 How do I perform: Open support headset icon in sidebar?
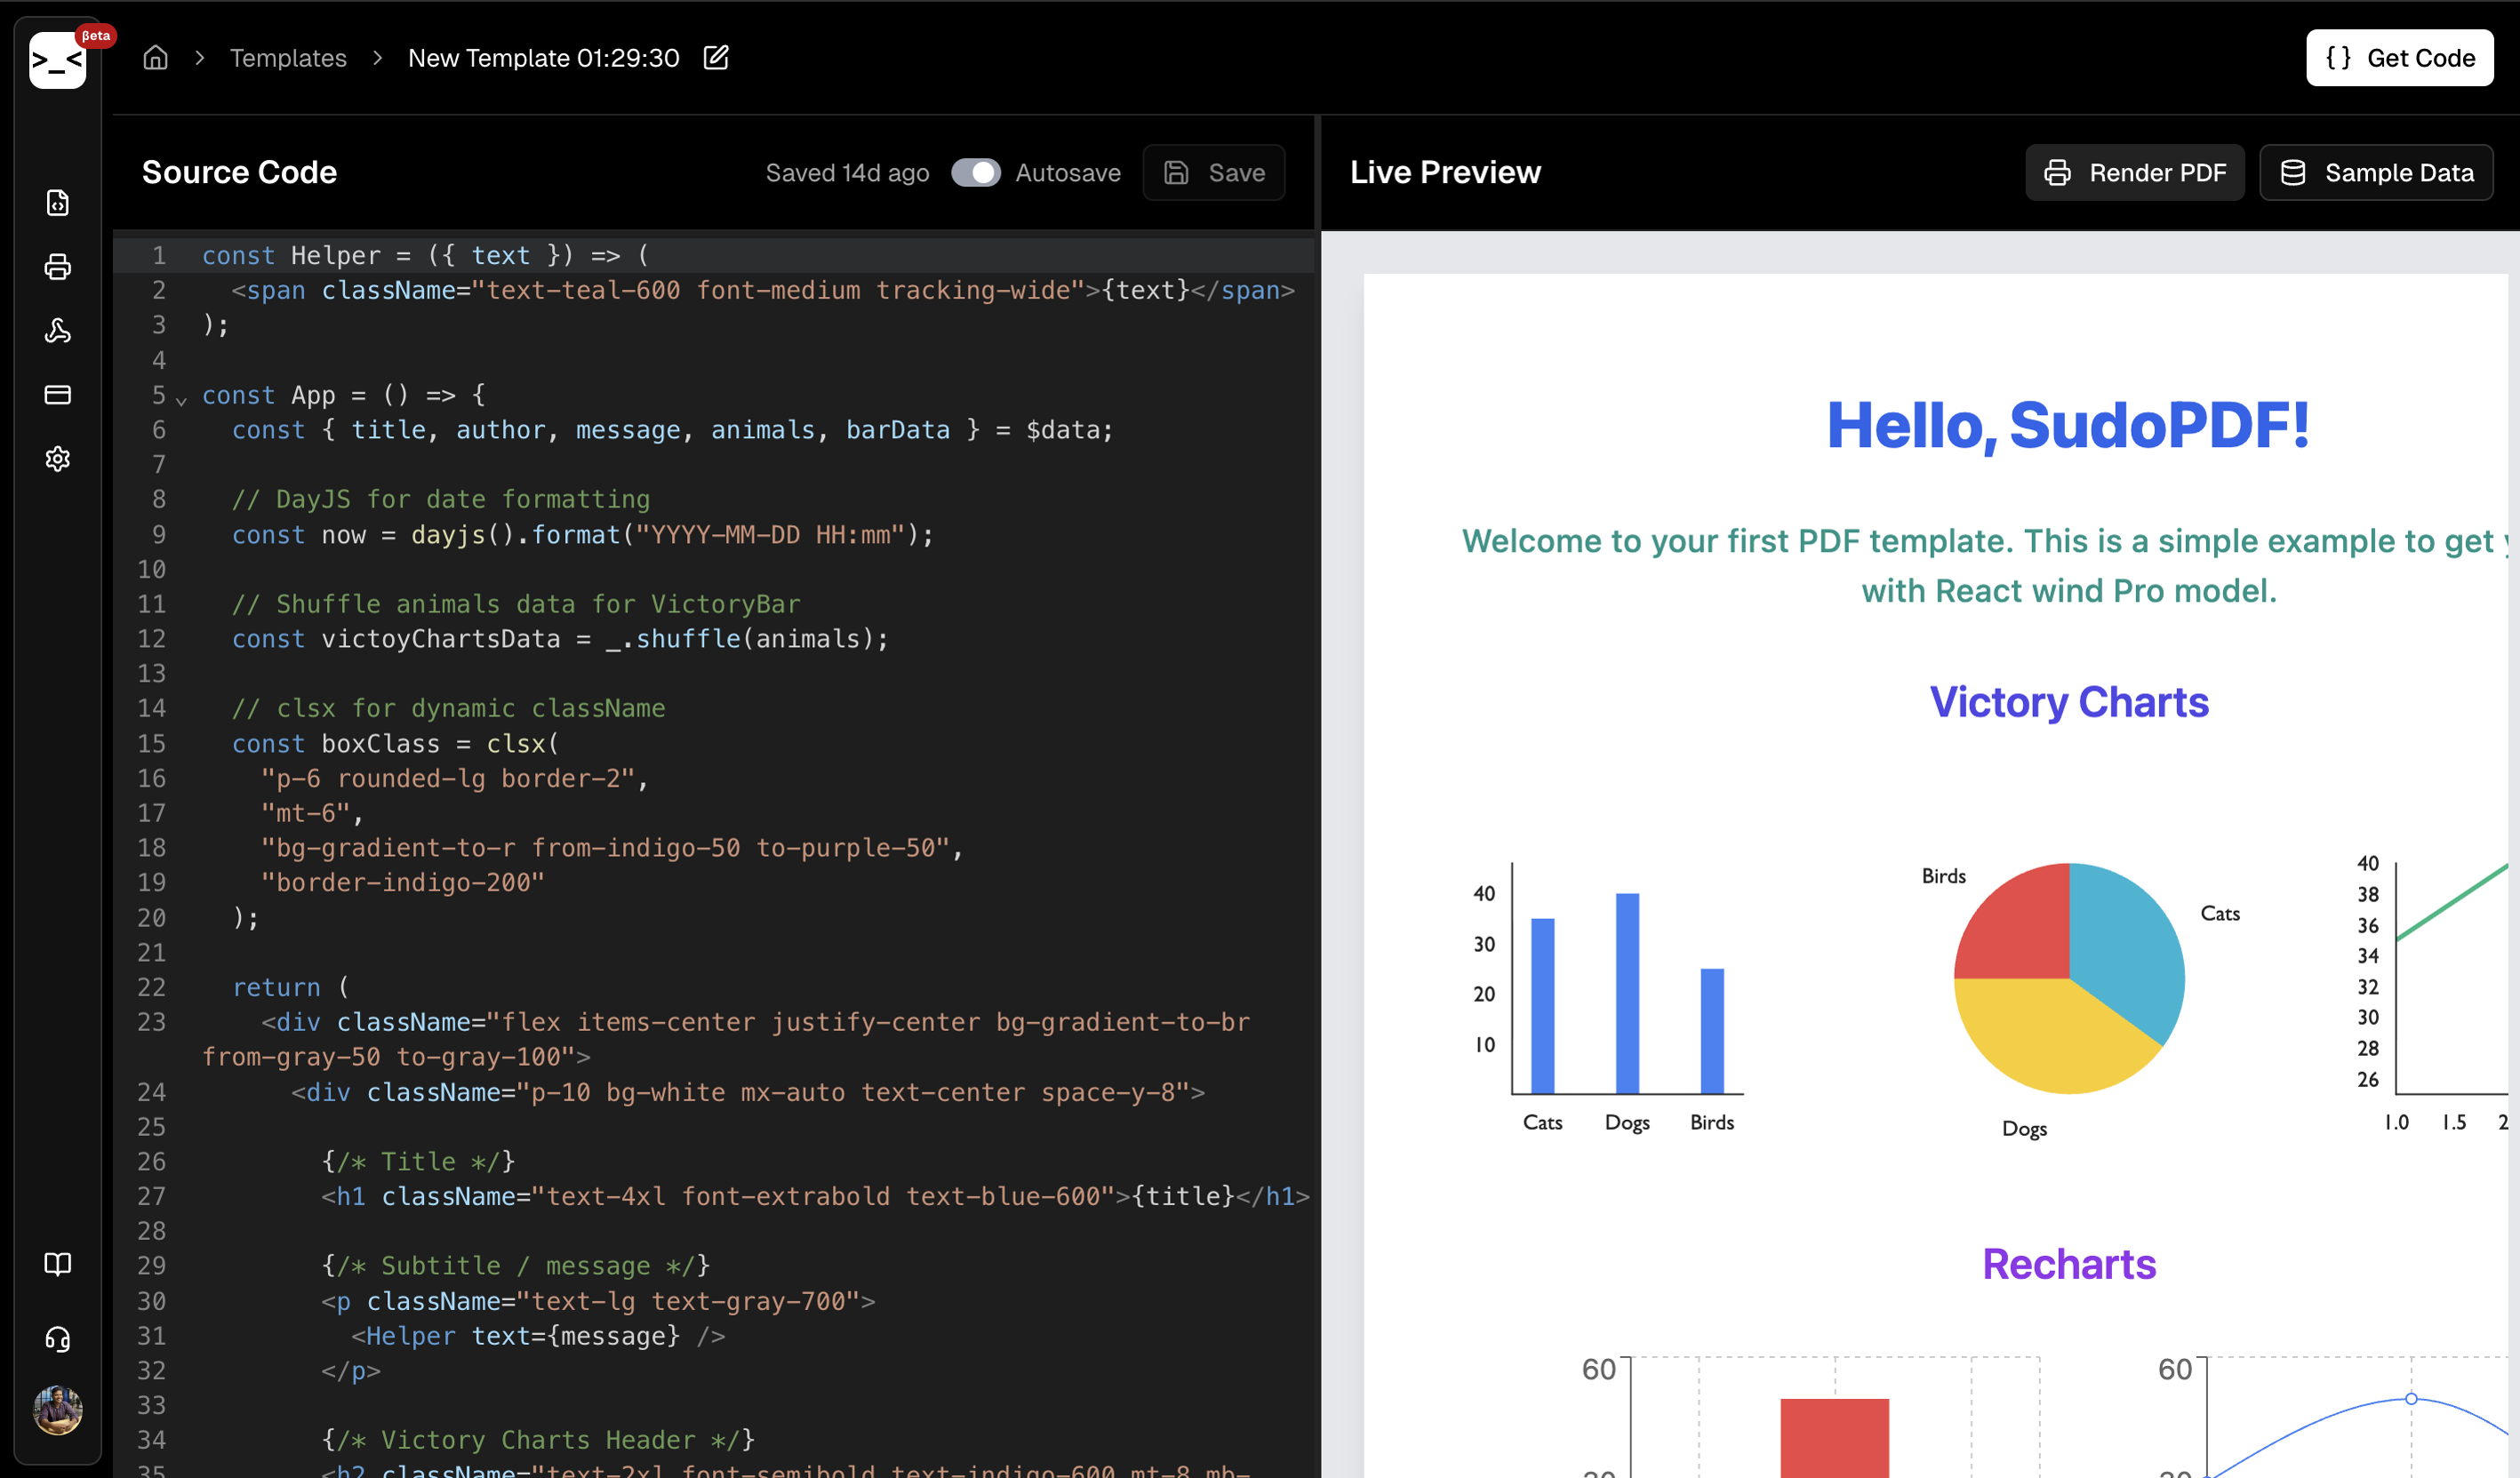[58, 1339]
